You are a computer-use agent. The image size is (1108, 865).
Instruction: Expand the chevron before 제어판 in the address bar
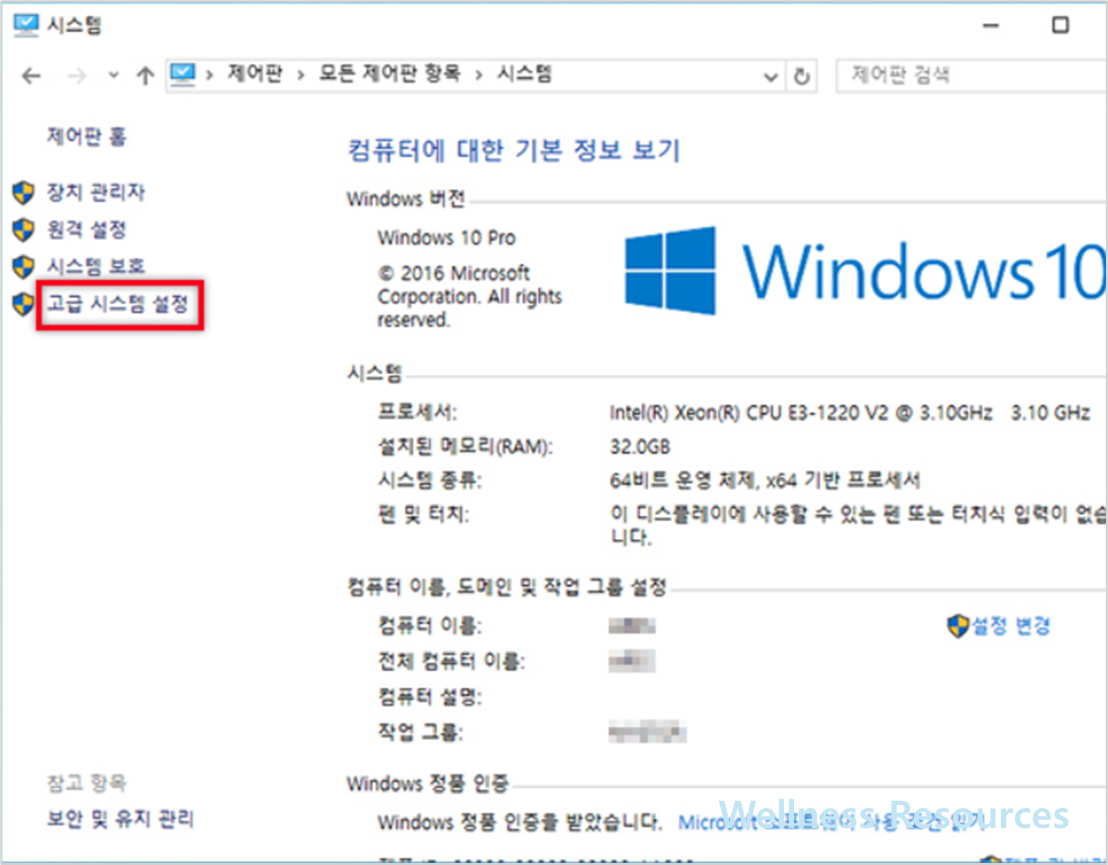click(209, 74)
